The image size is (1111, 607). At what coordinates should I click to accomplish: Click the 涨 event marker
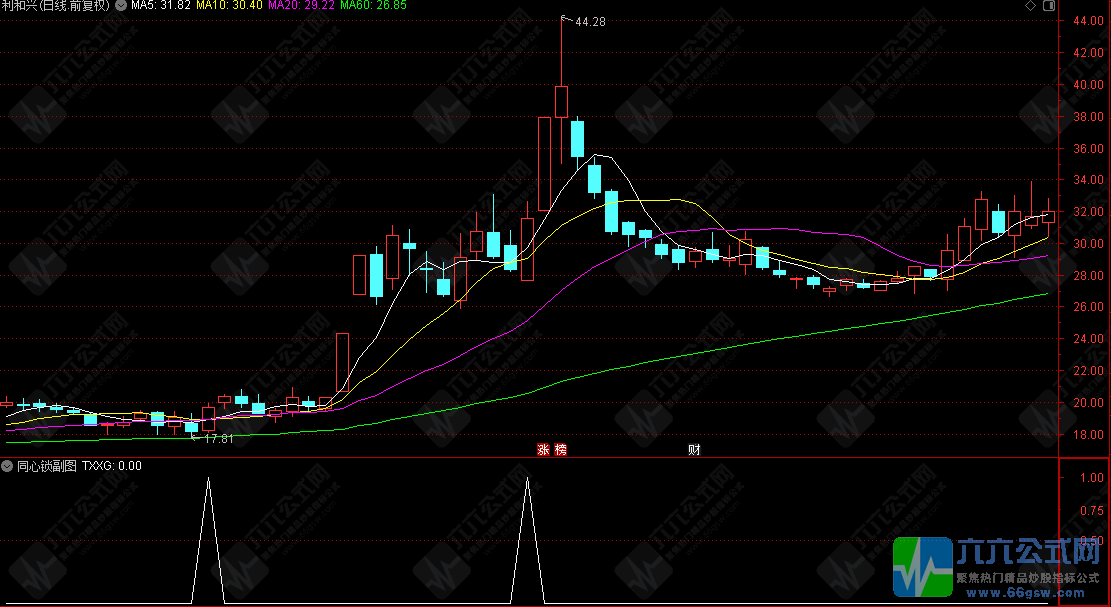pos(543,450)
